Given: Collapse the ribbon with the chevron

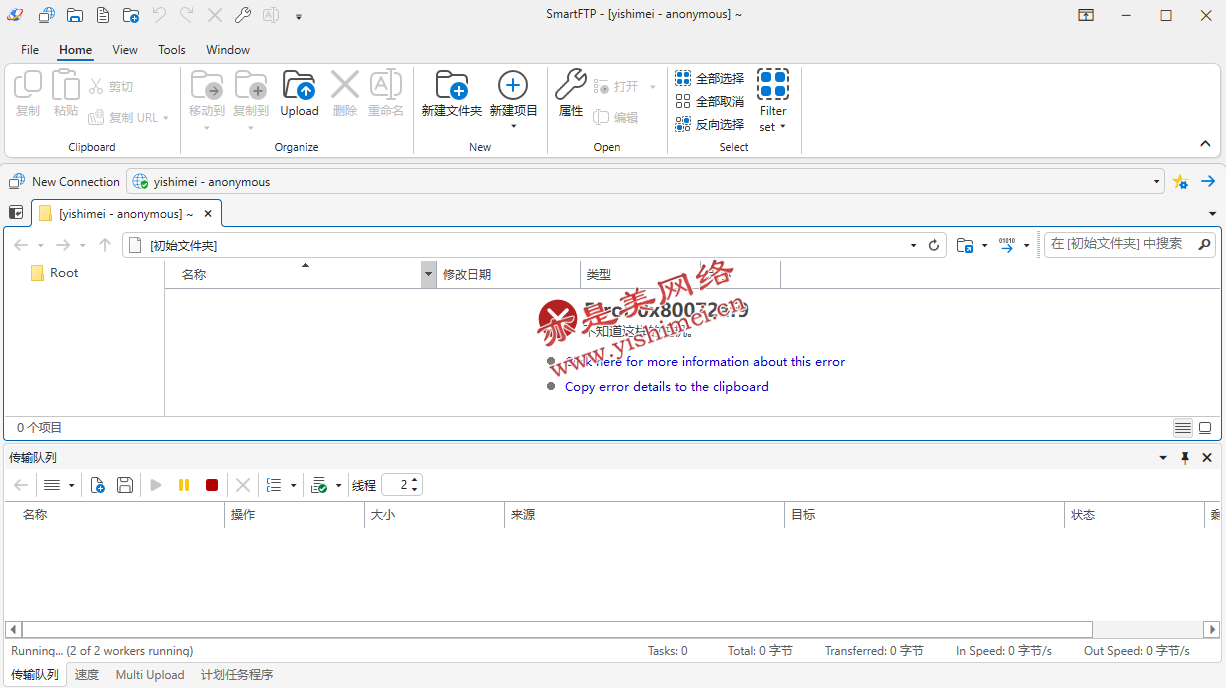Looking at the screenshot, I should [1205, 144].
